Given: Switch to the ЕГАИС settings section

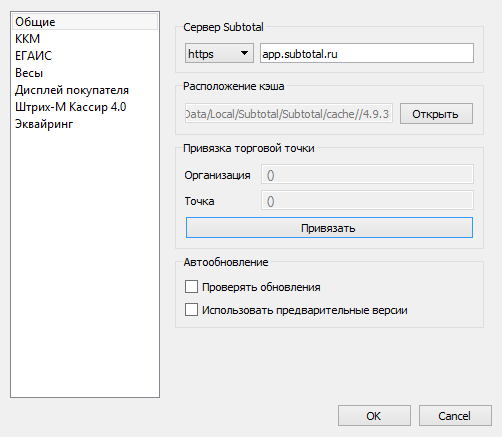Looking at the screenshot, I should pos(85,56).
